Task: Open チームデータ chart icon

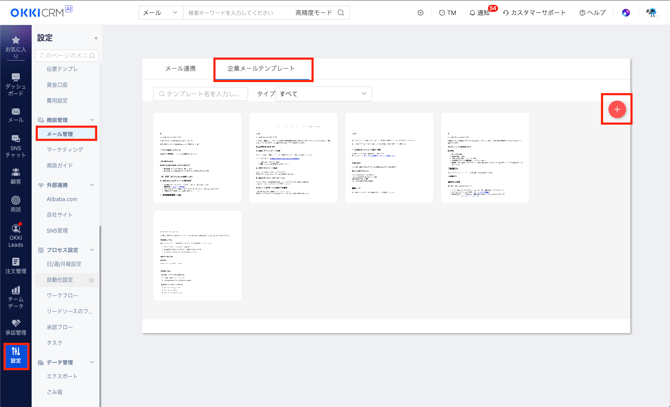Action: (x=15, y=296)
